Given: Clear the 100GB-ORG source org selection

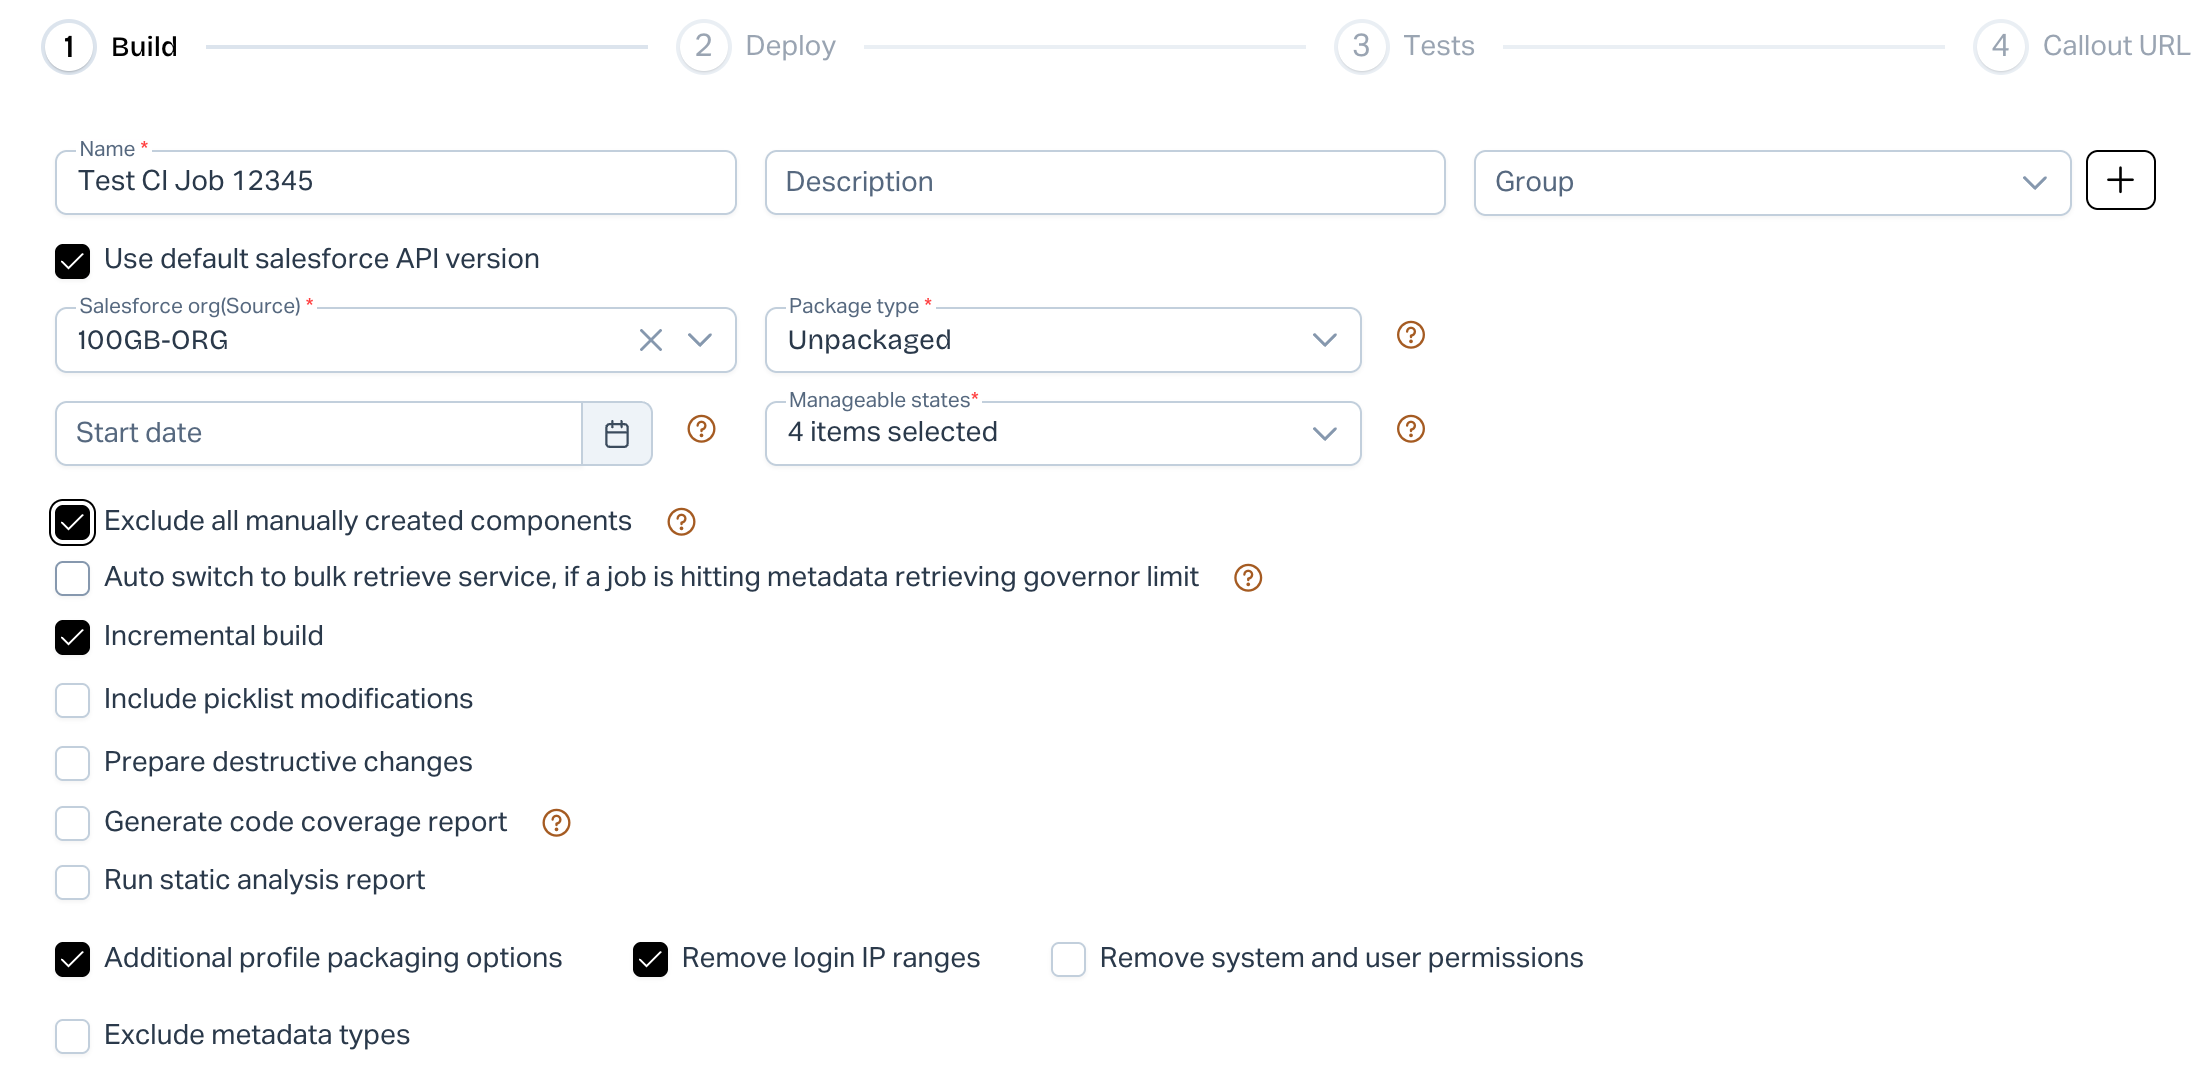Looking at the screenshot, I should [650, 340].
